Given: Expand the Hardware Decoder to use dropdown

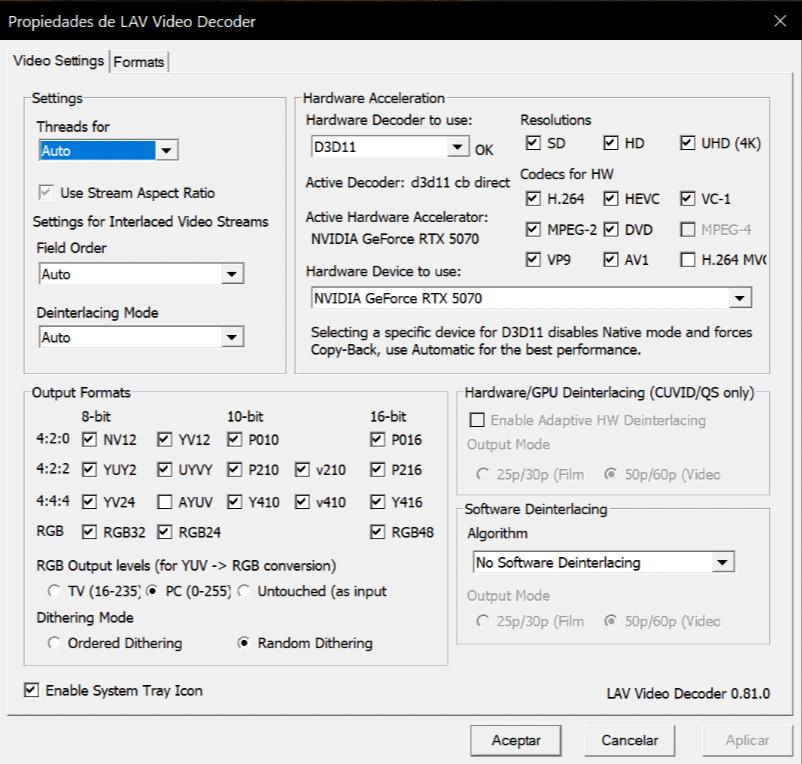Looking at the screenshot, I should [458, 149].
